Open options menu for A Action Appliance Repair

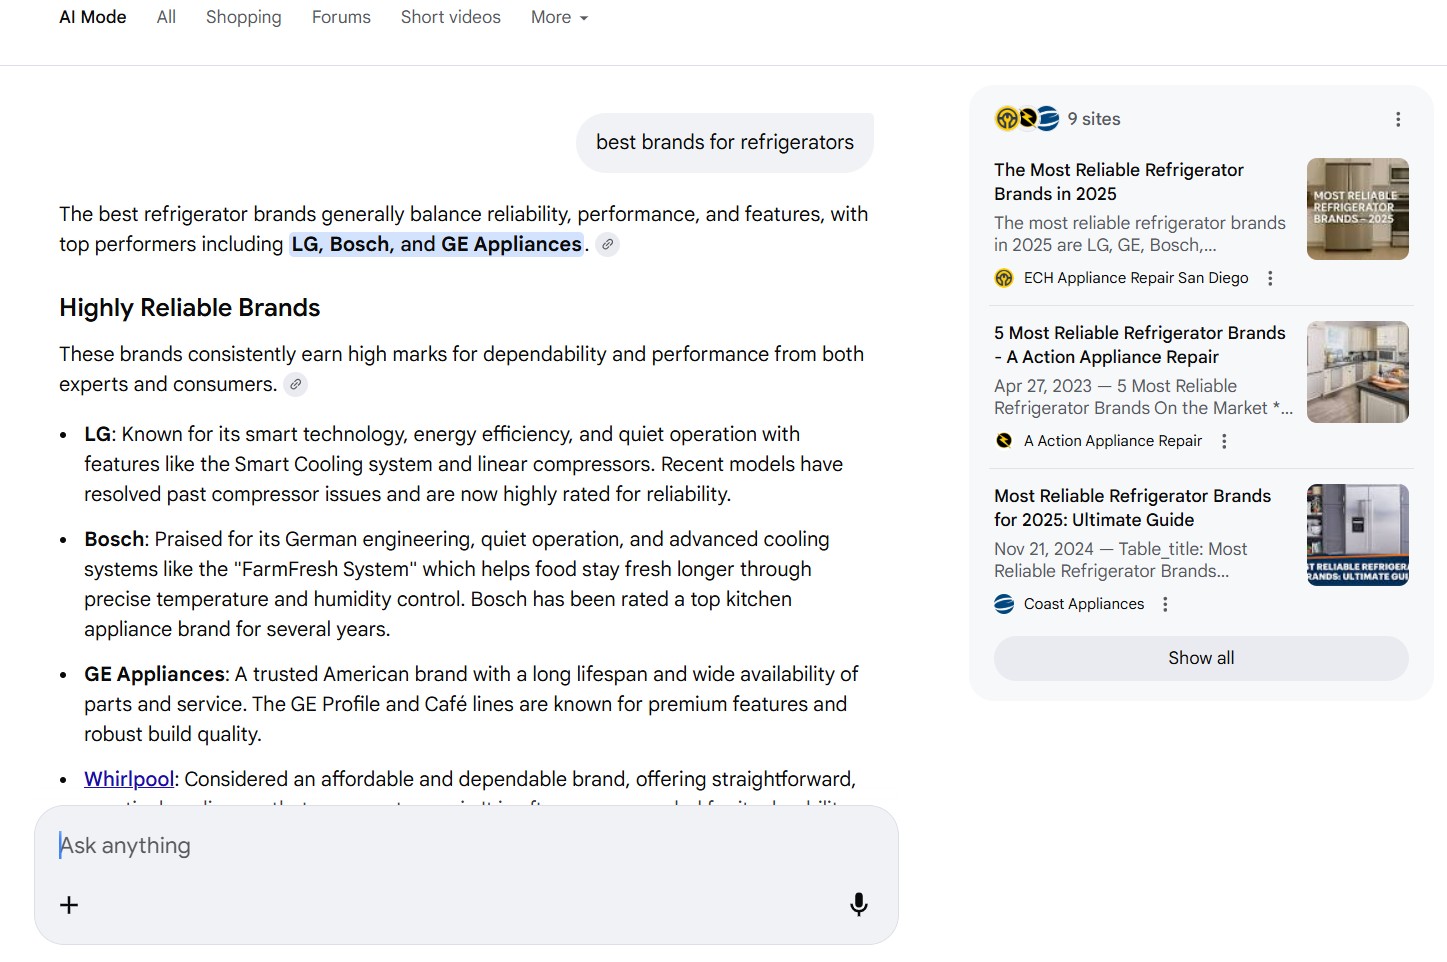coord(1224,441)
